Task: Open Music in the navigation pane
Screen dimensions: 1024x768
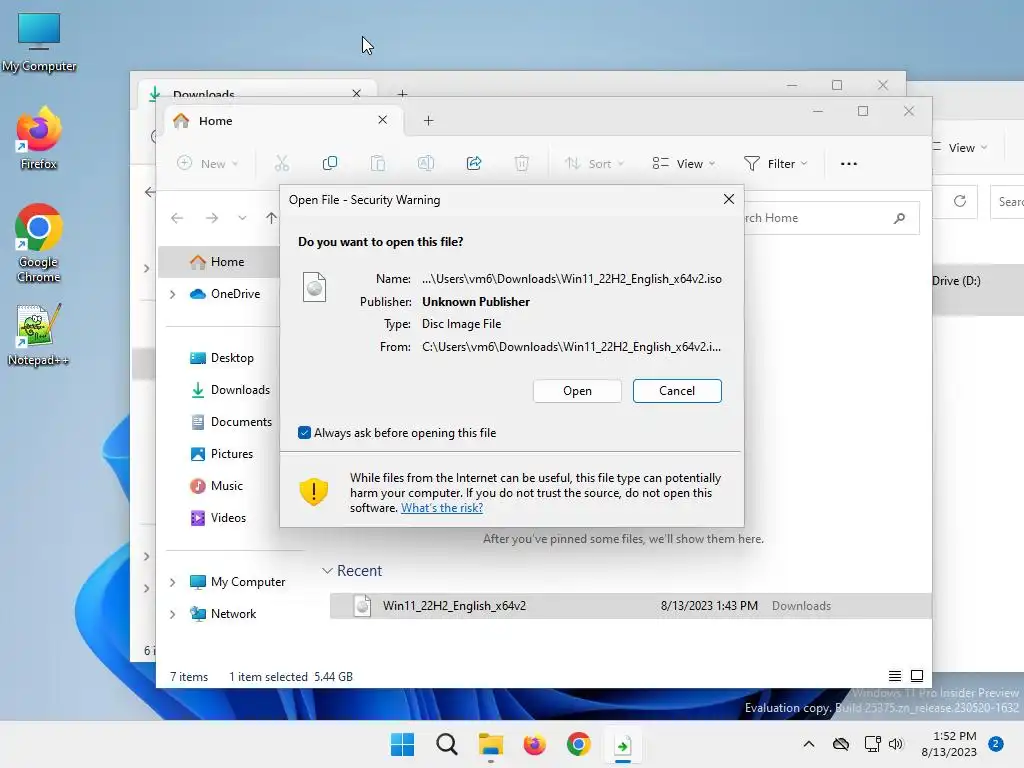Action: [x=217, y=486]
